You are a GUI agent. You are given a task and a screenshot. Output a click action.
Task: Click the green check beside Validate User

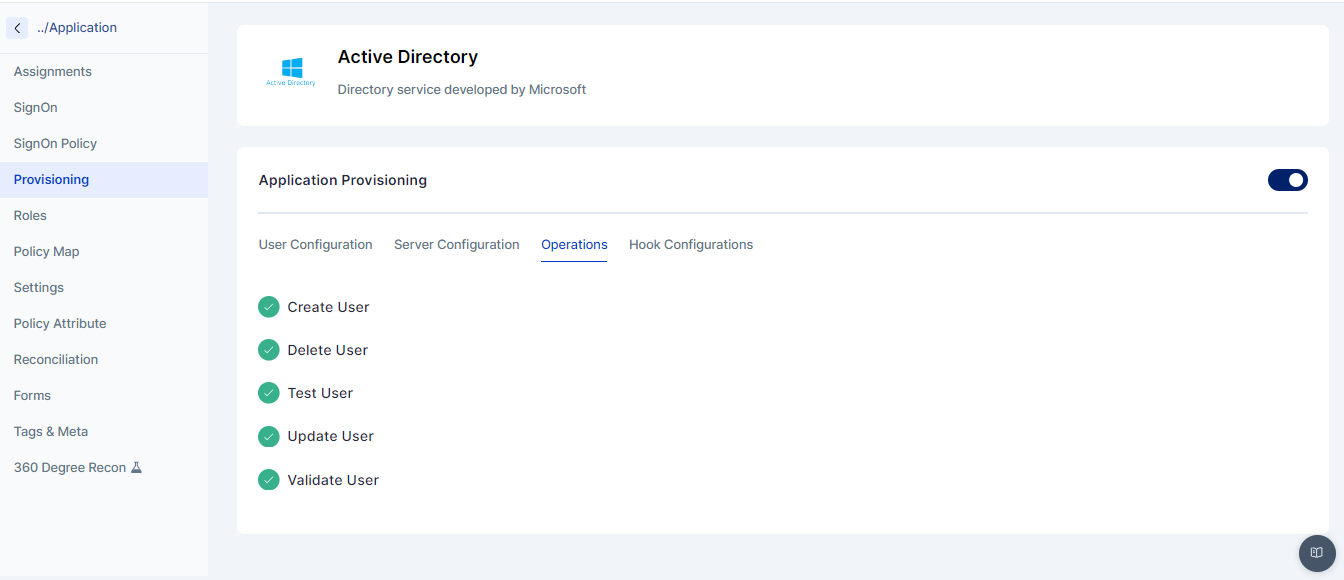click(x=268, y=479)
